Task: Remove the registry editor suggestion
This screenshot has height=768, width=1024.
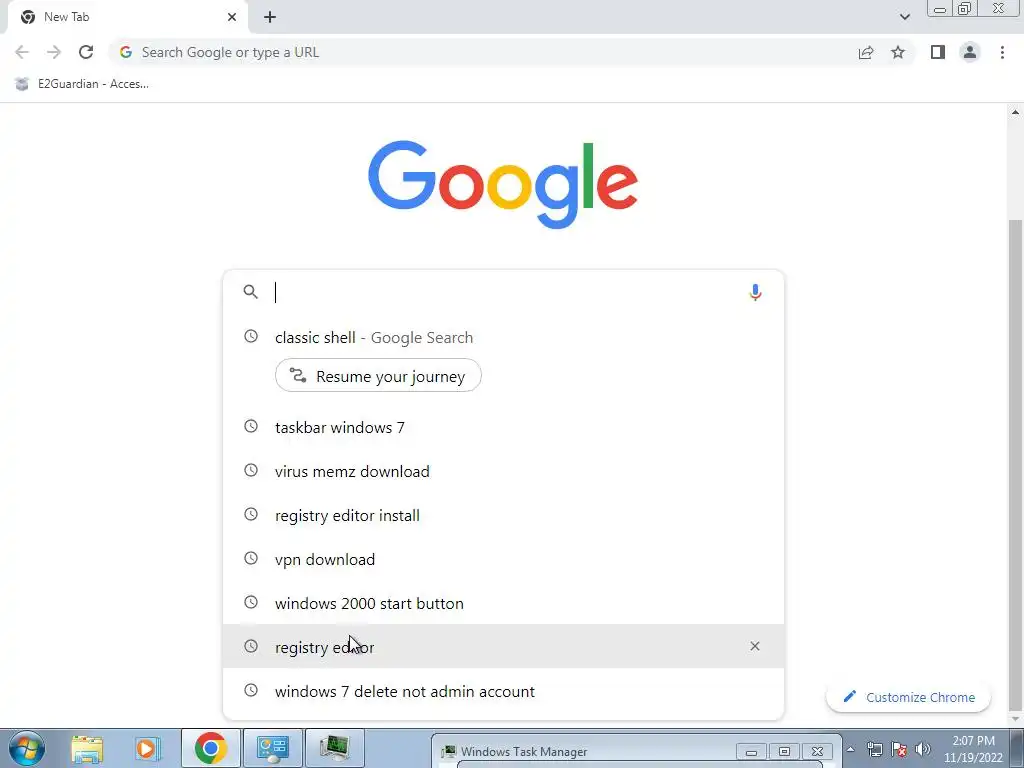Action: pyautogui.click(x=755, y=646)
